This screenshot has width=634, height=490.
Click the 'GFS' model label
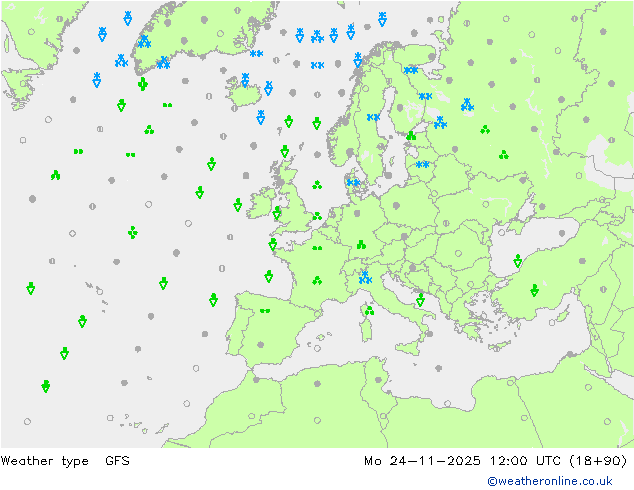click(x=118, y=460)
